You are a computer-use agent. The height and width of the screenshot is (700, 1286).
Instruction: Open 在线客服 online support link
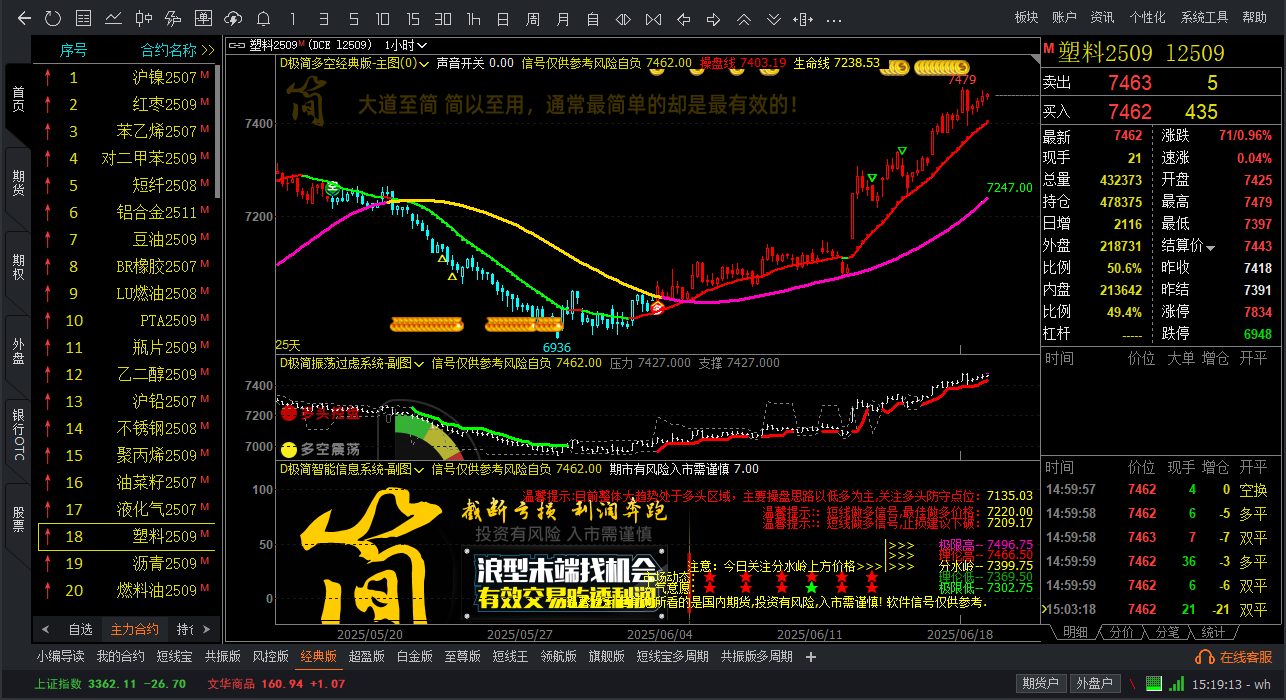1236,657
